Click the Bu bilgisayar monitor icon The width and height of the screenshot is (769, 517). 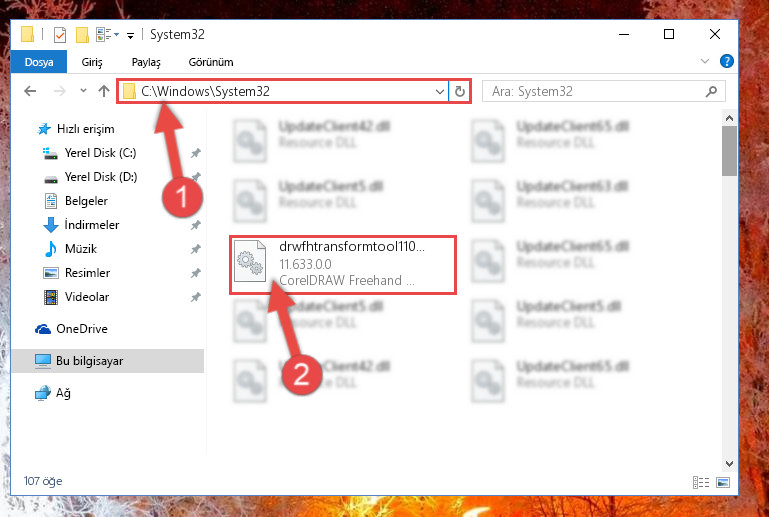pos(43,362)
